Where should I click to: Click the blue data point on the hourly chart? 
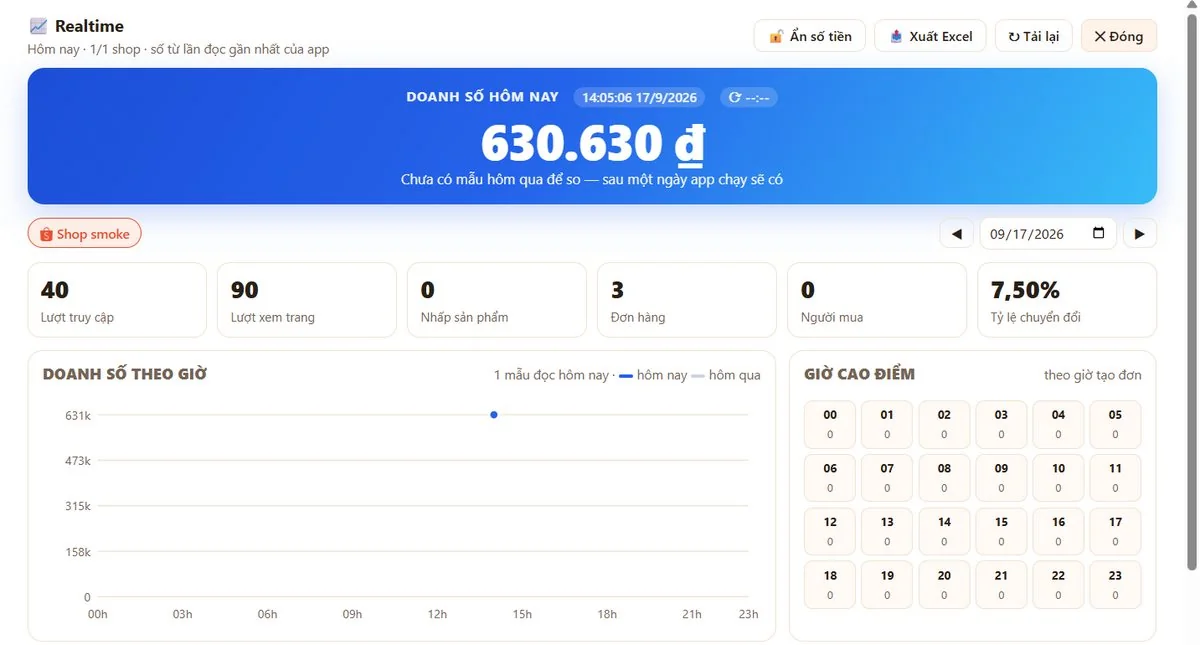(x=494, y=414)
